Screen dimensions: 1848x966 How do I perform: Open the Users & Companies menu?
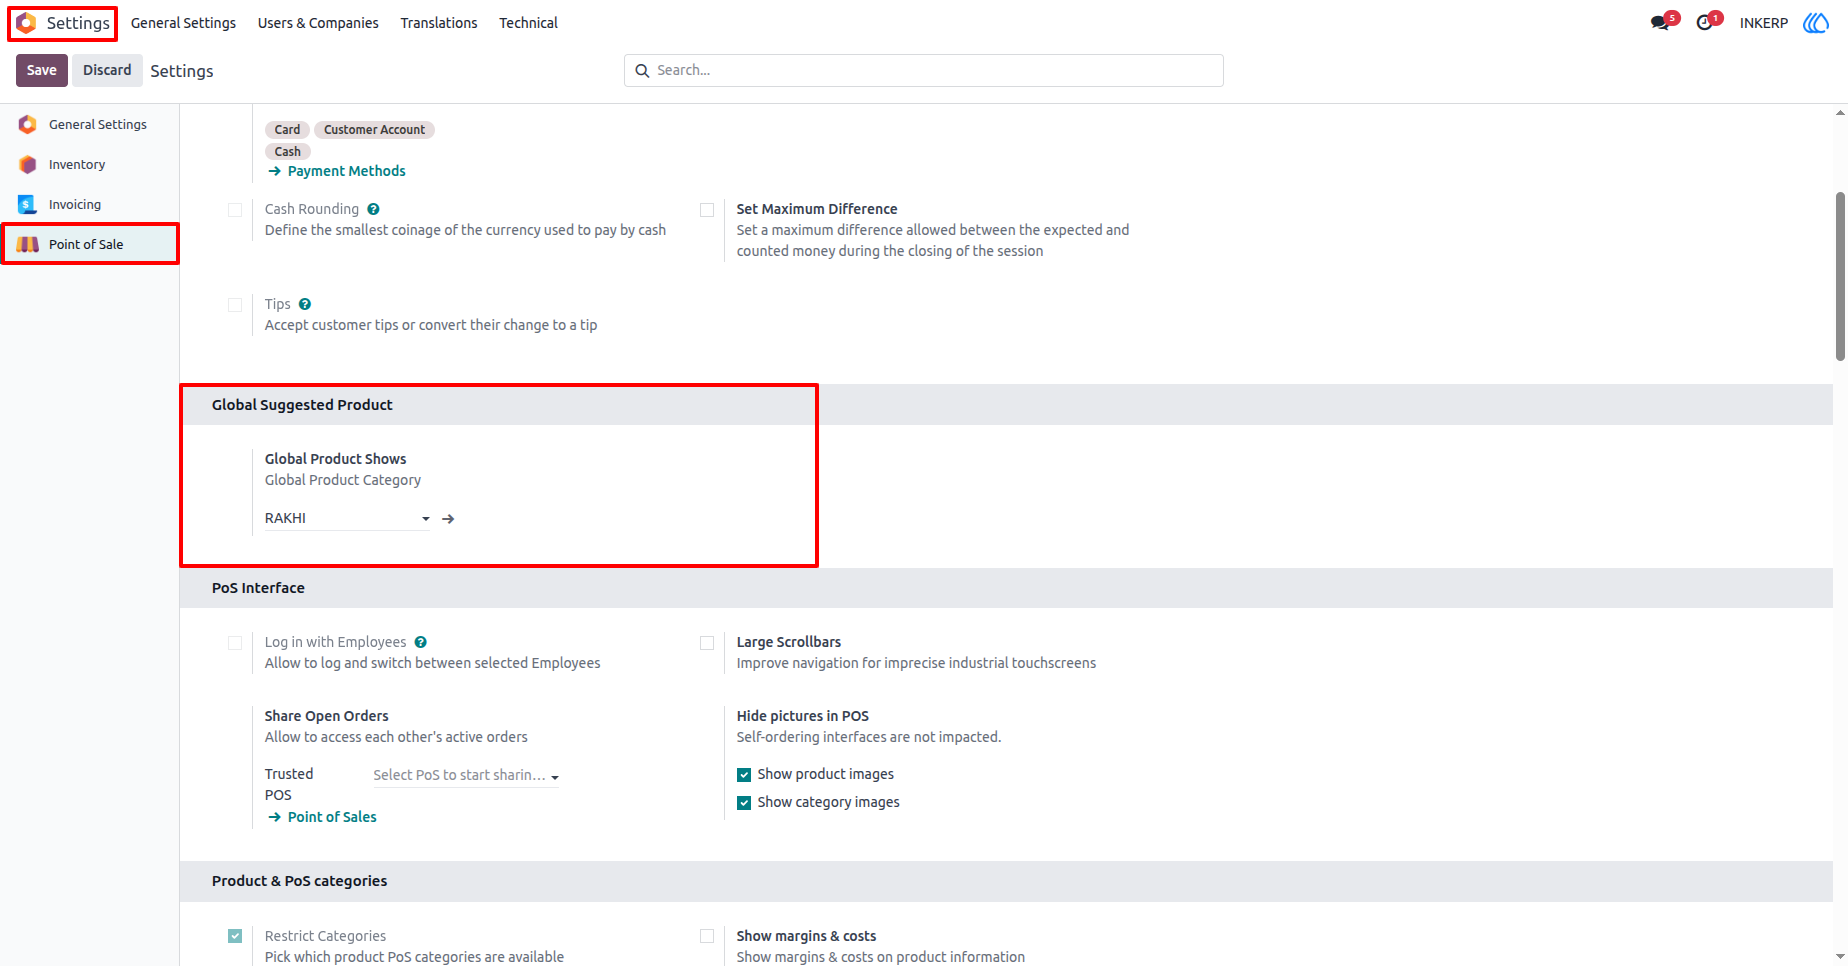coord(318,23)
